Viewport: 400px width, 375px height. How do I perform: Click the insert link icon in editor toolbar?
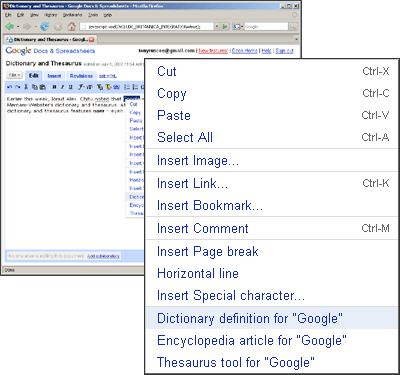pos(116,87)
